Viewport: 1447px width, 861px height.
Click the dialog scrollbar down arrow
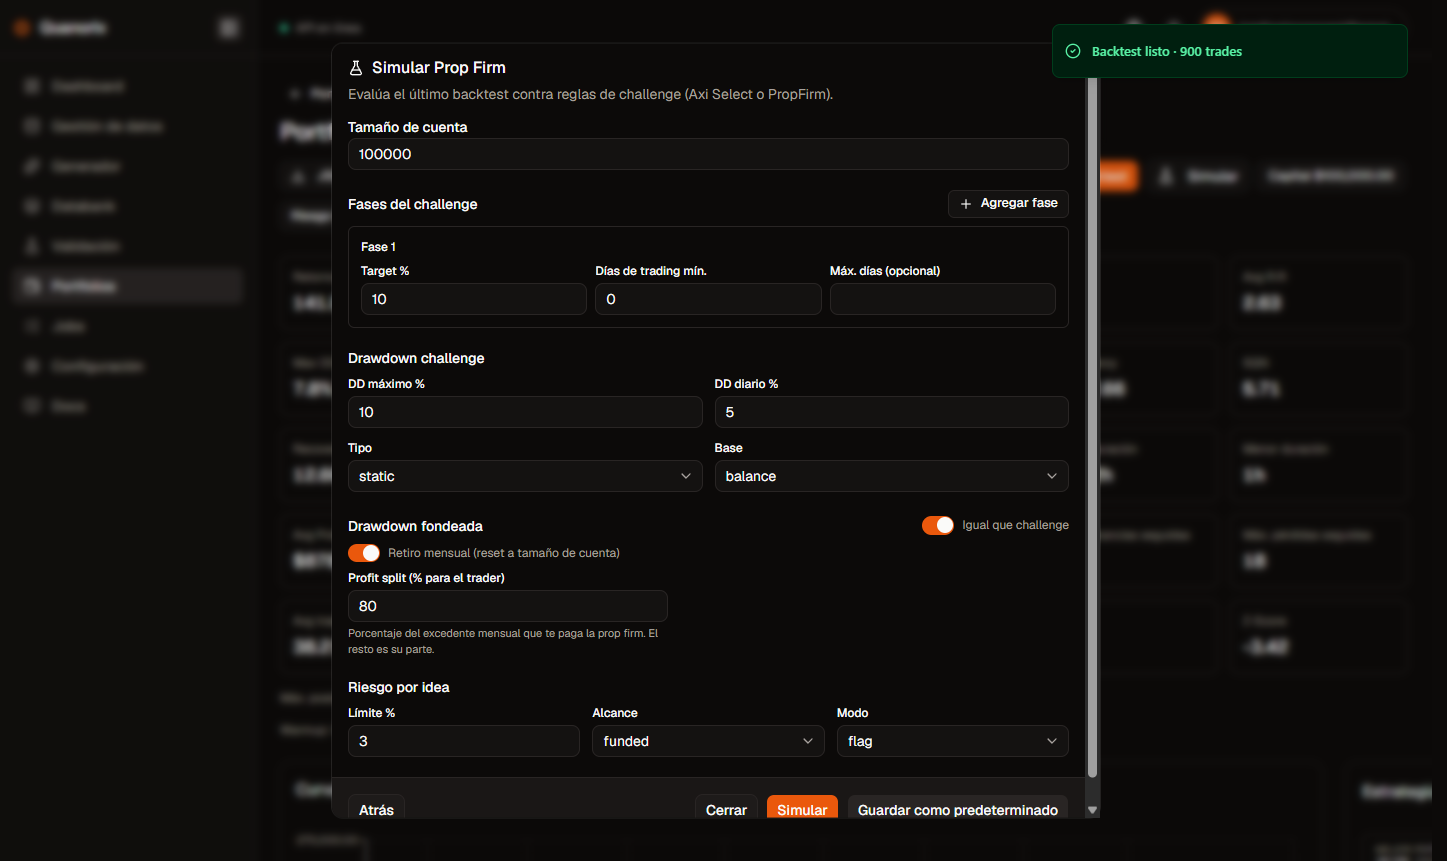pyautogui.click(x=1092, y=810)
